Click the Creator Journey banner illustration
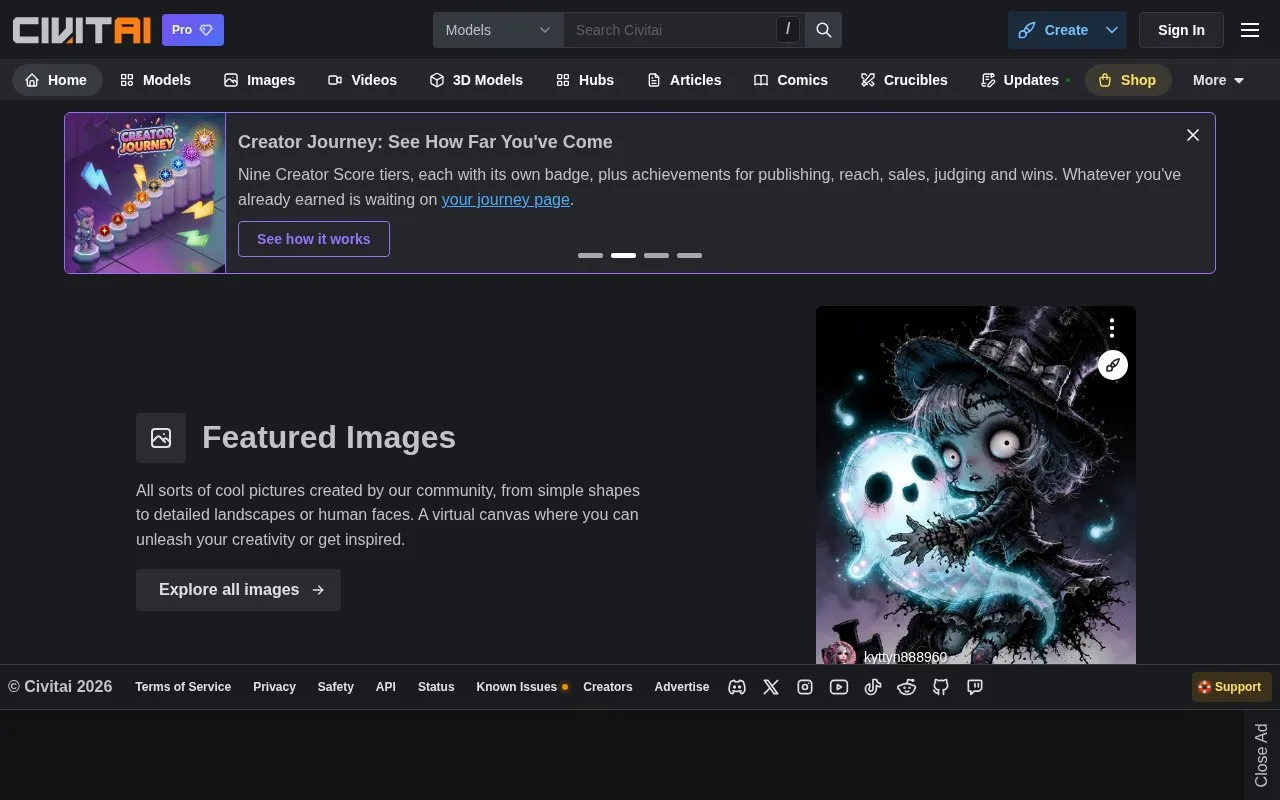Viewport: 1280px width, 800px height. pyautogui.click(x=145, y=193)
